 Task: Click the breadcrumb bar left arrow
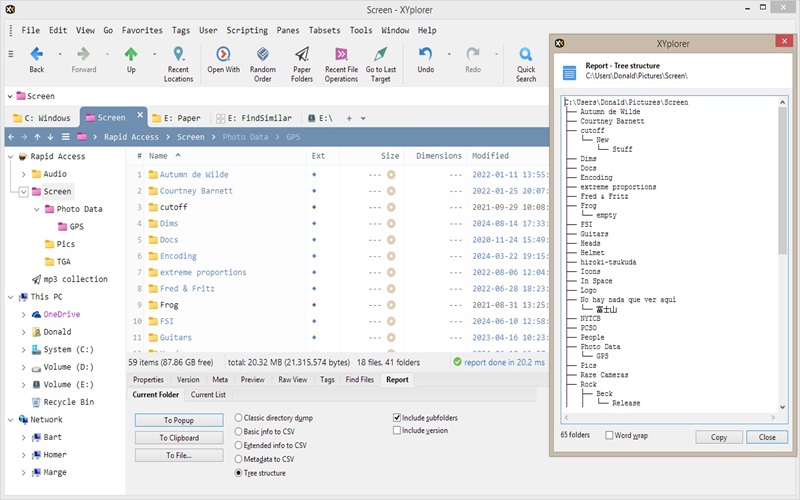[x=11, y=137]
